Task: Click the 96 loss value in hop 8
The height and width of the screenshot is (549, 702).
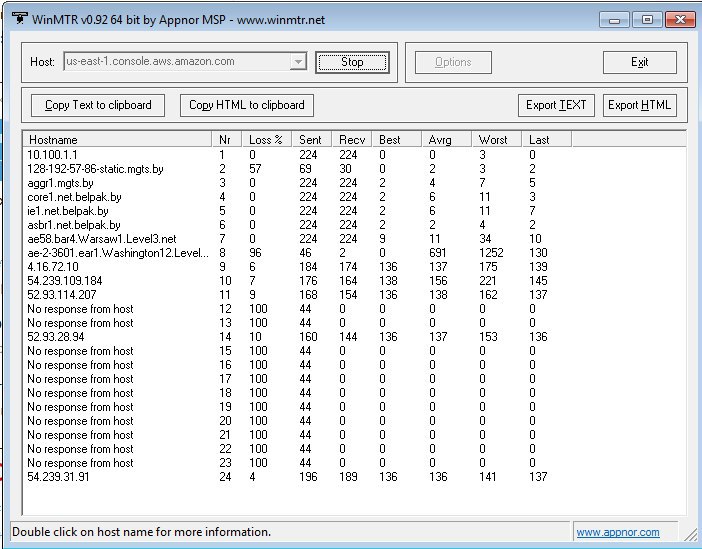Action: [255, 253]
